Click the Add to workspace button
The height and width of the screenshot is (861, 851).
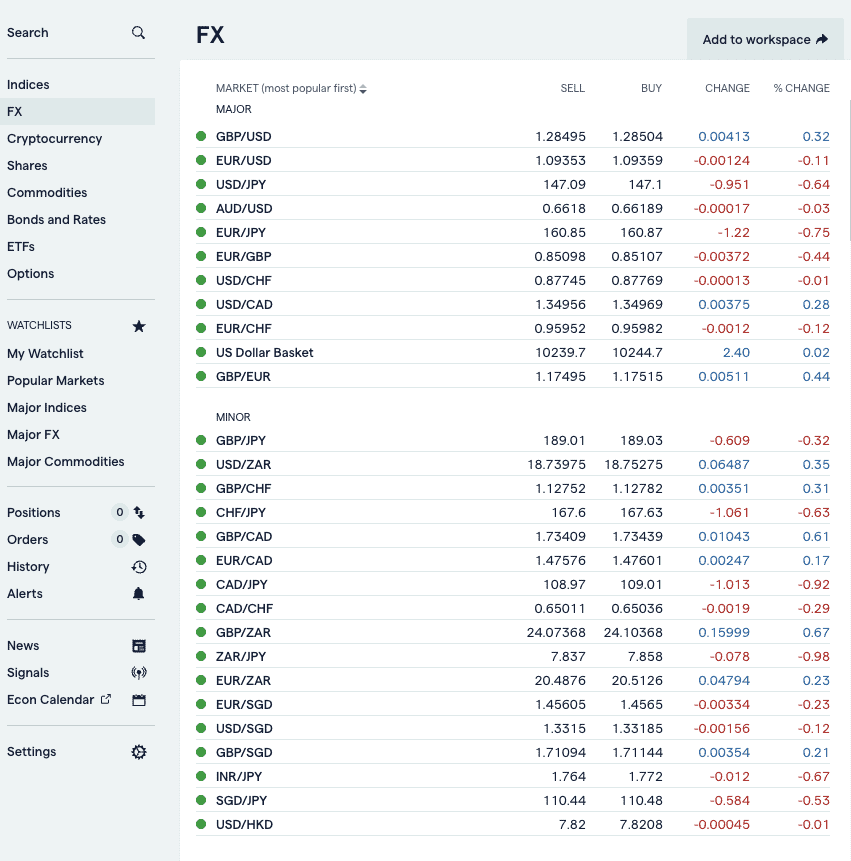765,39
